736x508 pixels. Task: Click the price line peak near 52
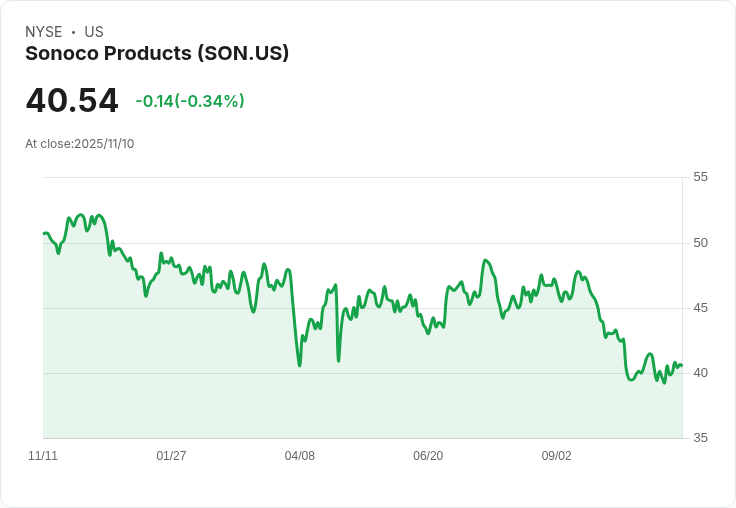(x=81, y=215)
